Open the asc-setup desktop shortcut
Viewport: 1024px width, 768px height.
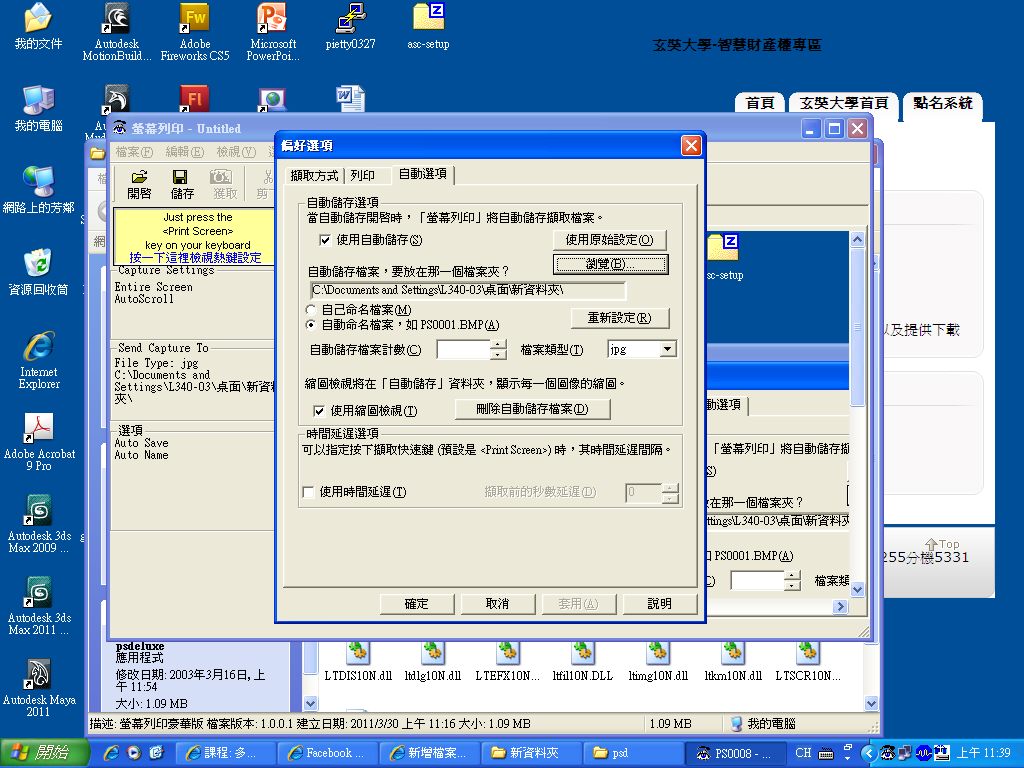click(428, 20)
